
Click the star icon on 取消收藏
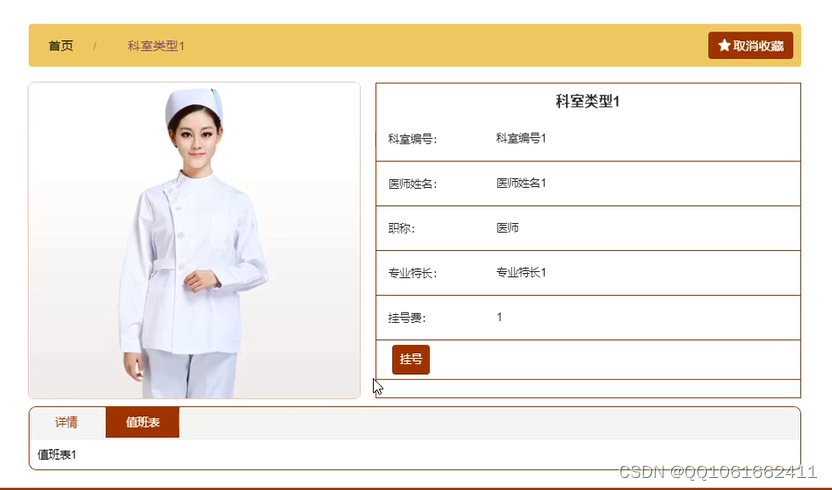[724, 46]
